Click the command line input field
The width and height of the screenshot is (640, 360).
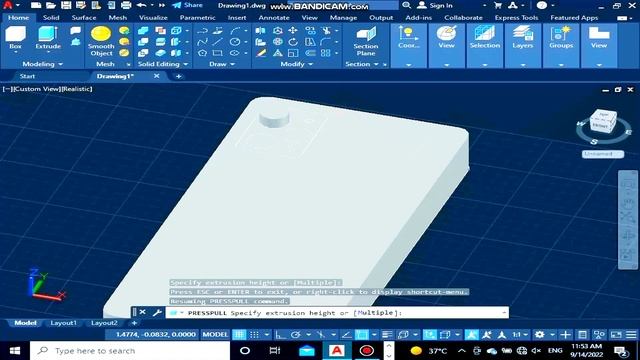point(337,313)
